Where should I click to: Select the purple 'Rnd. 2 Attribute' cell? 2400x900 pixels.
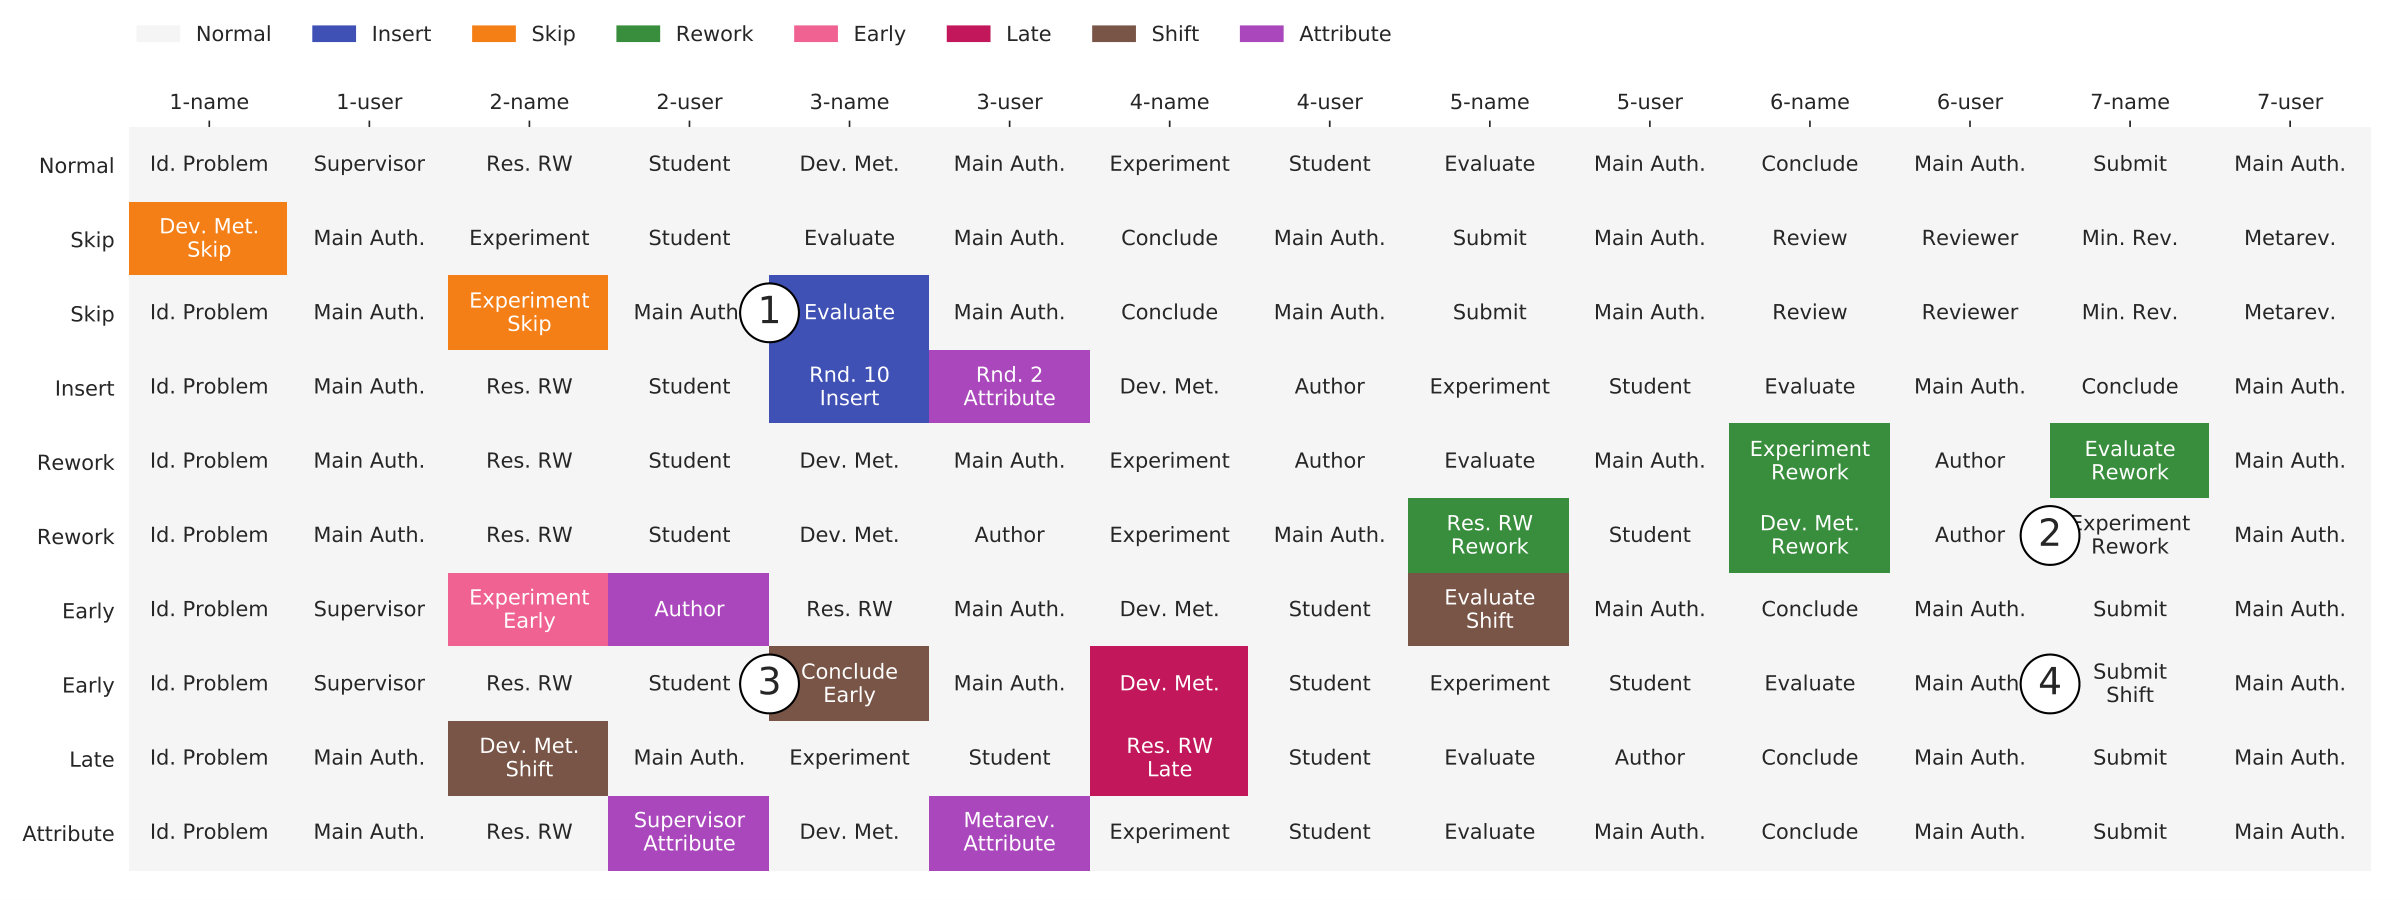pyautogui.click(x=1009, y=386)
